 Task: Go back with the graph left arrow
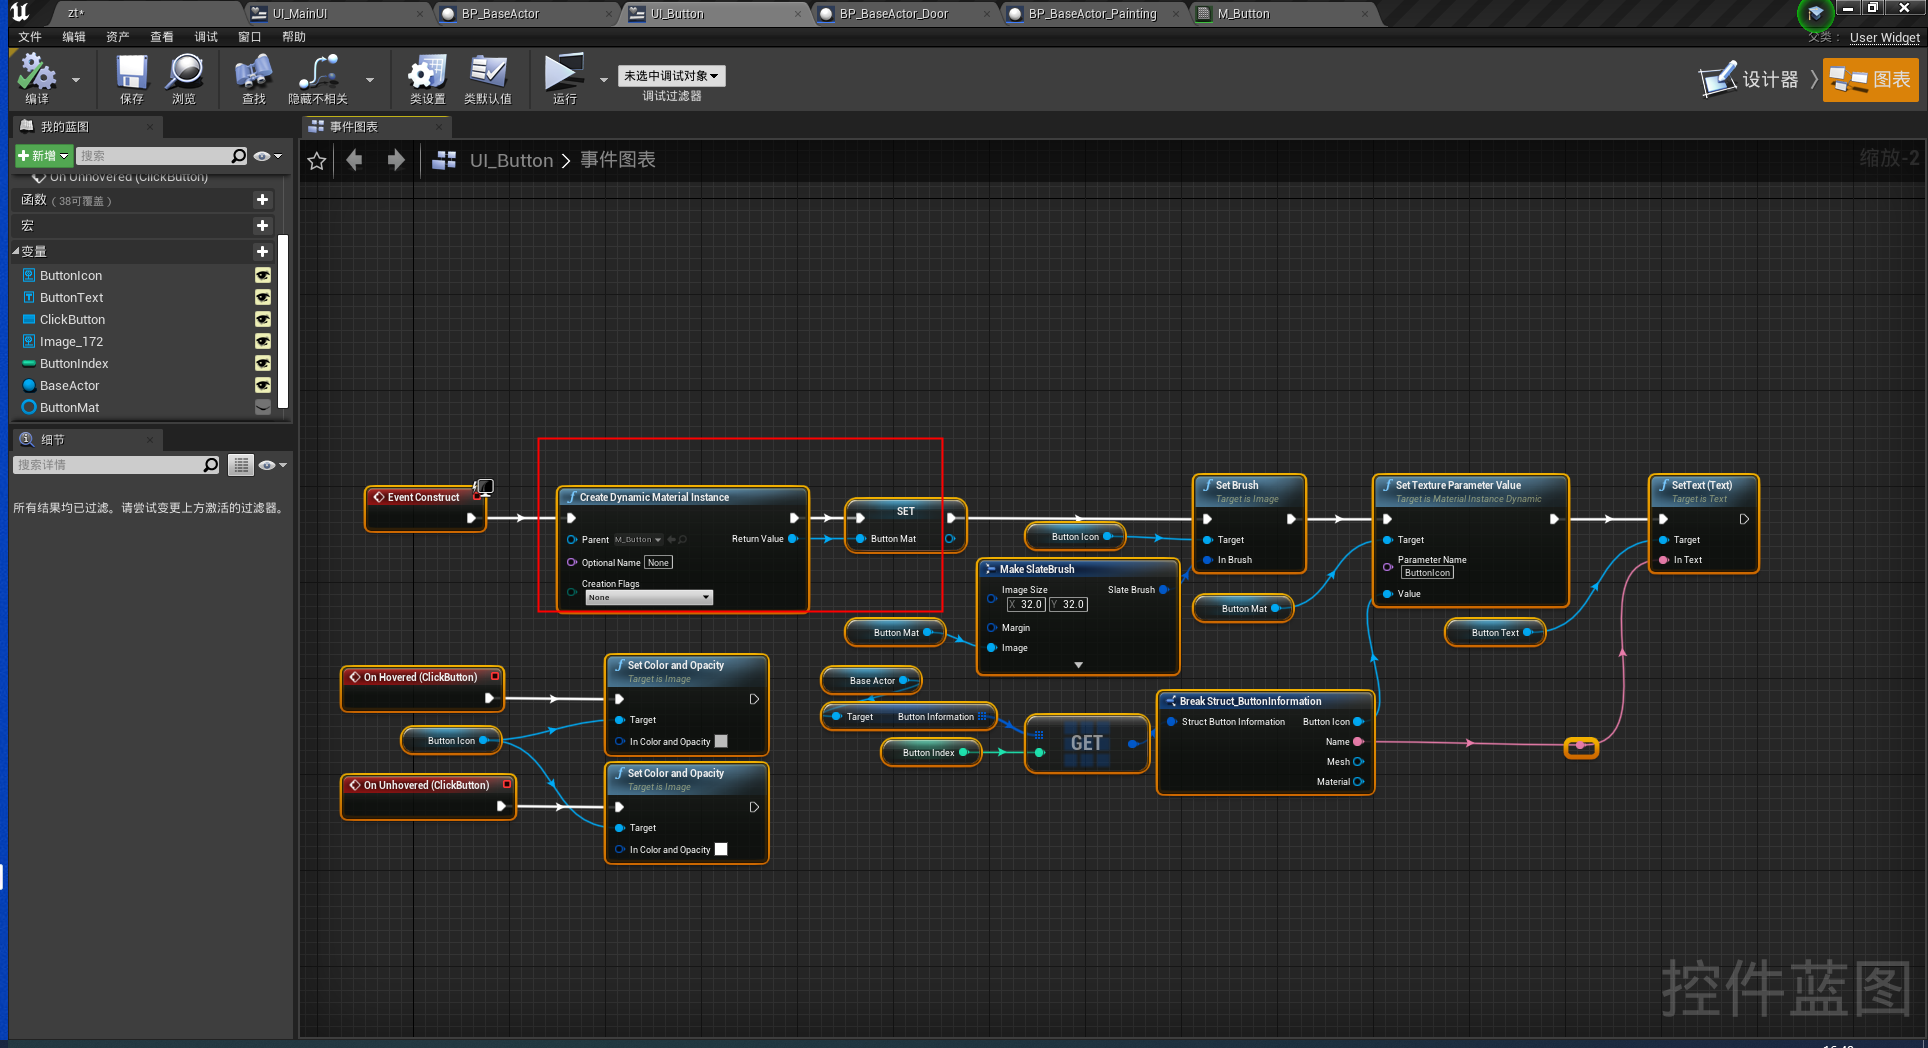coord(354,160)
